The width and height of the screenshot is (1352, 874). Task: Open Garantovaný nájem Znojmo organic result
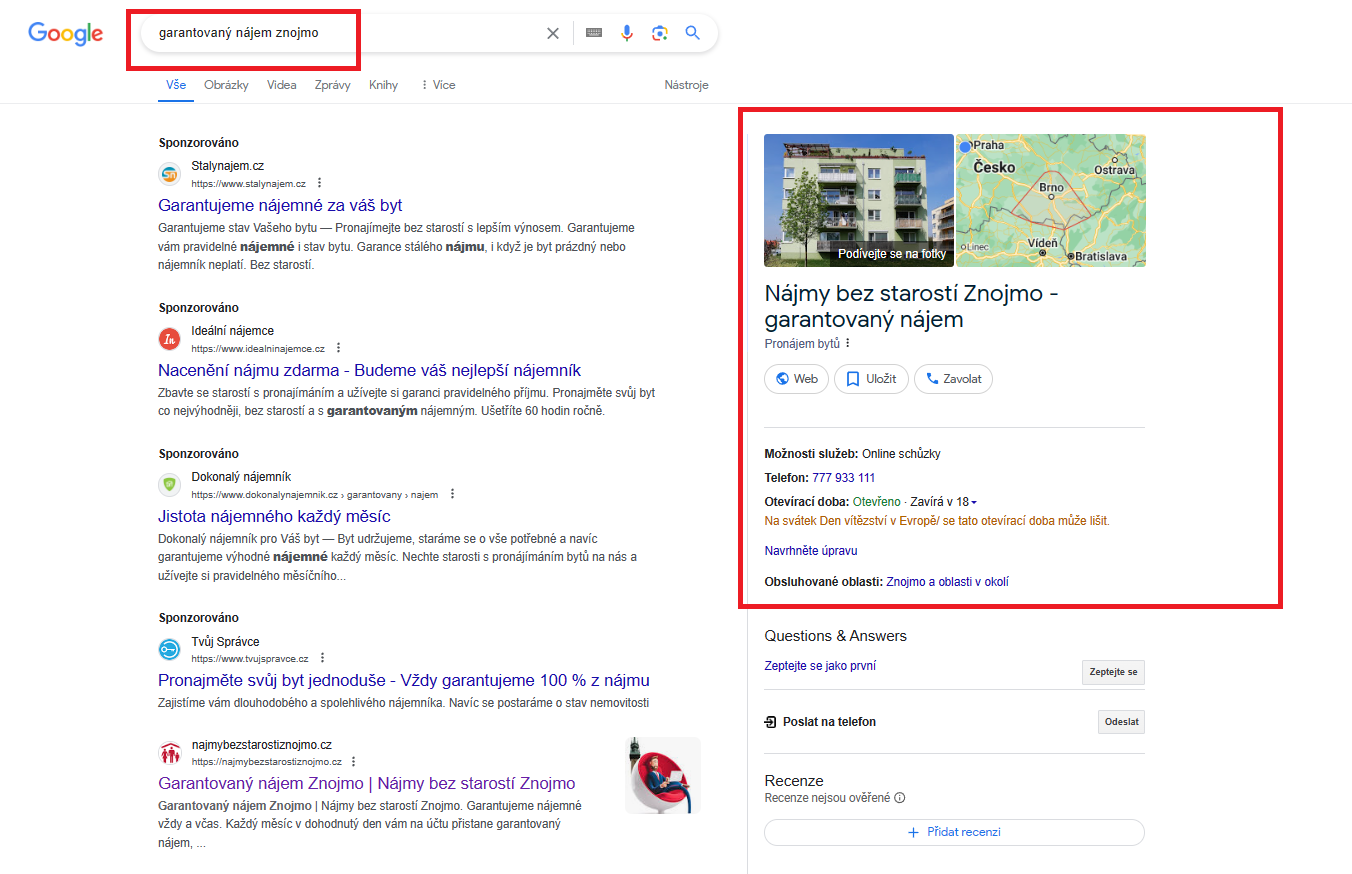click(367, 783)
